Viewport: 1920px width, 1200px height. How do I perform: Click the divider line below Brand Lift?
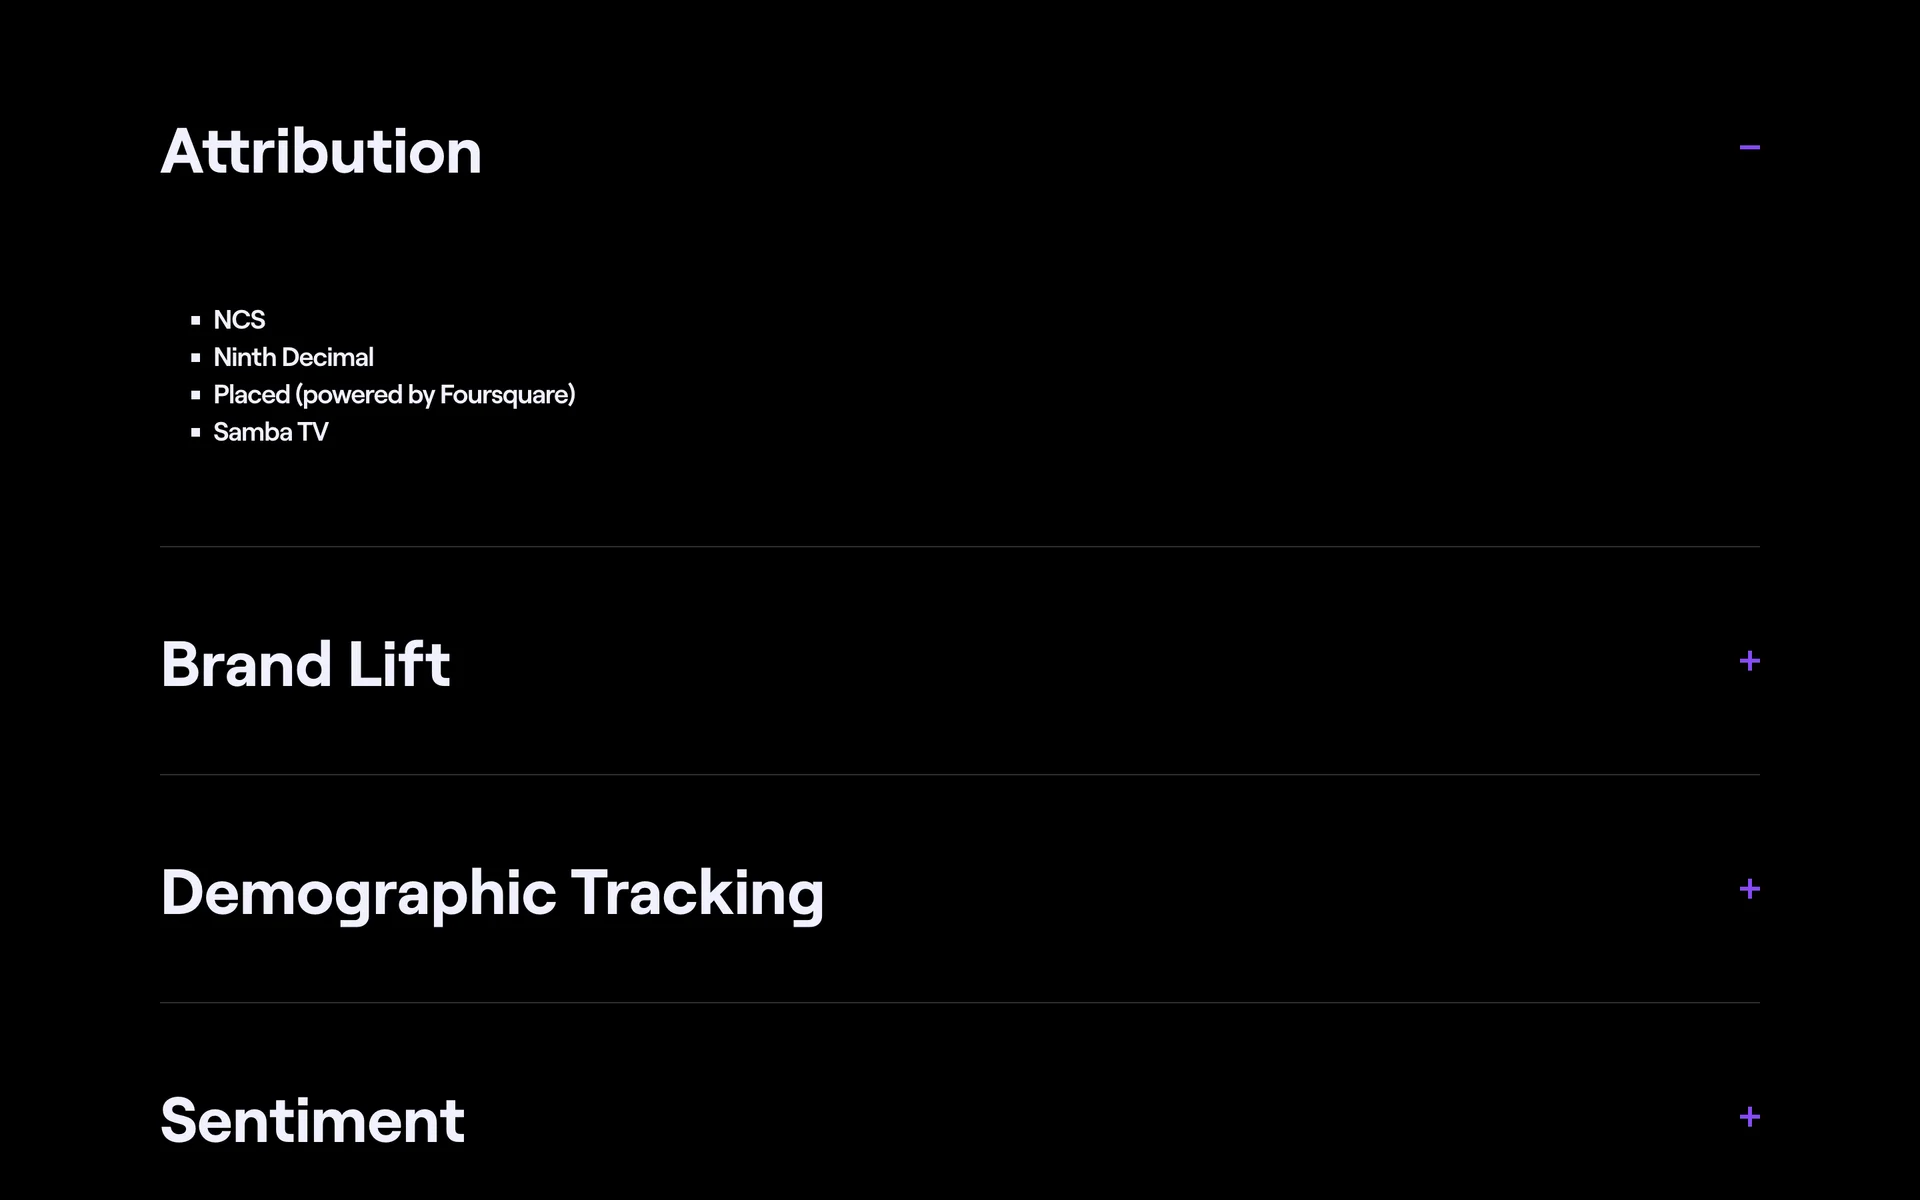[x=960, y=774]
